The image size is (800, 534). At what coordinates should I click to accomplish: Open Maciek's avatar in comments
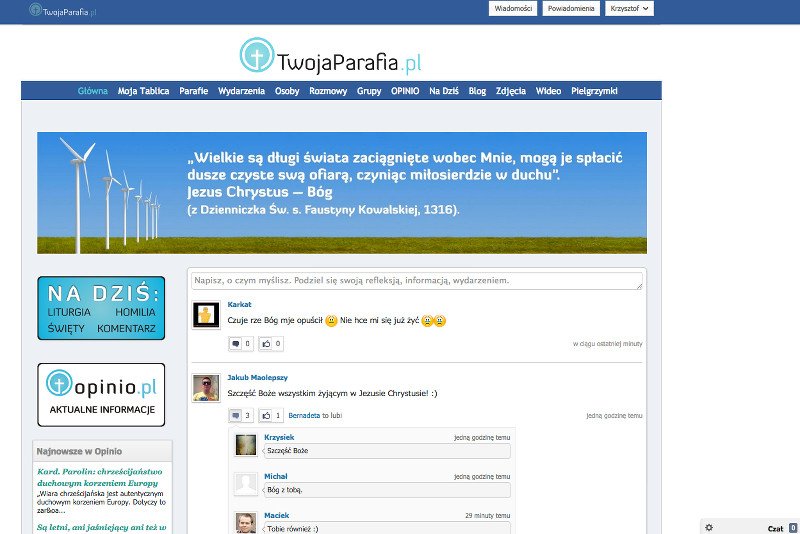245,523
